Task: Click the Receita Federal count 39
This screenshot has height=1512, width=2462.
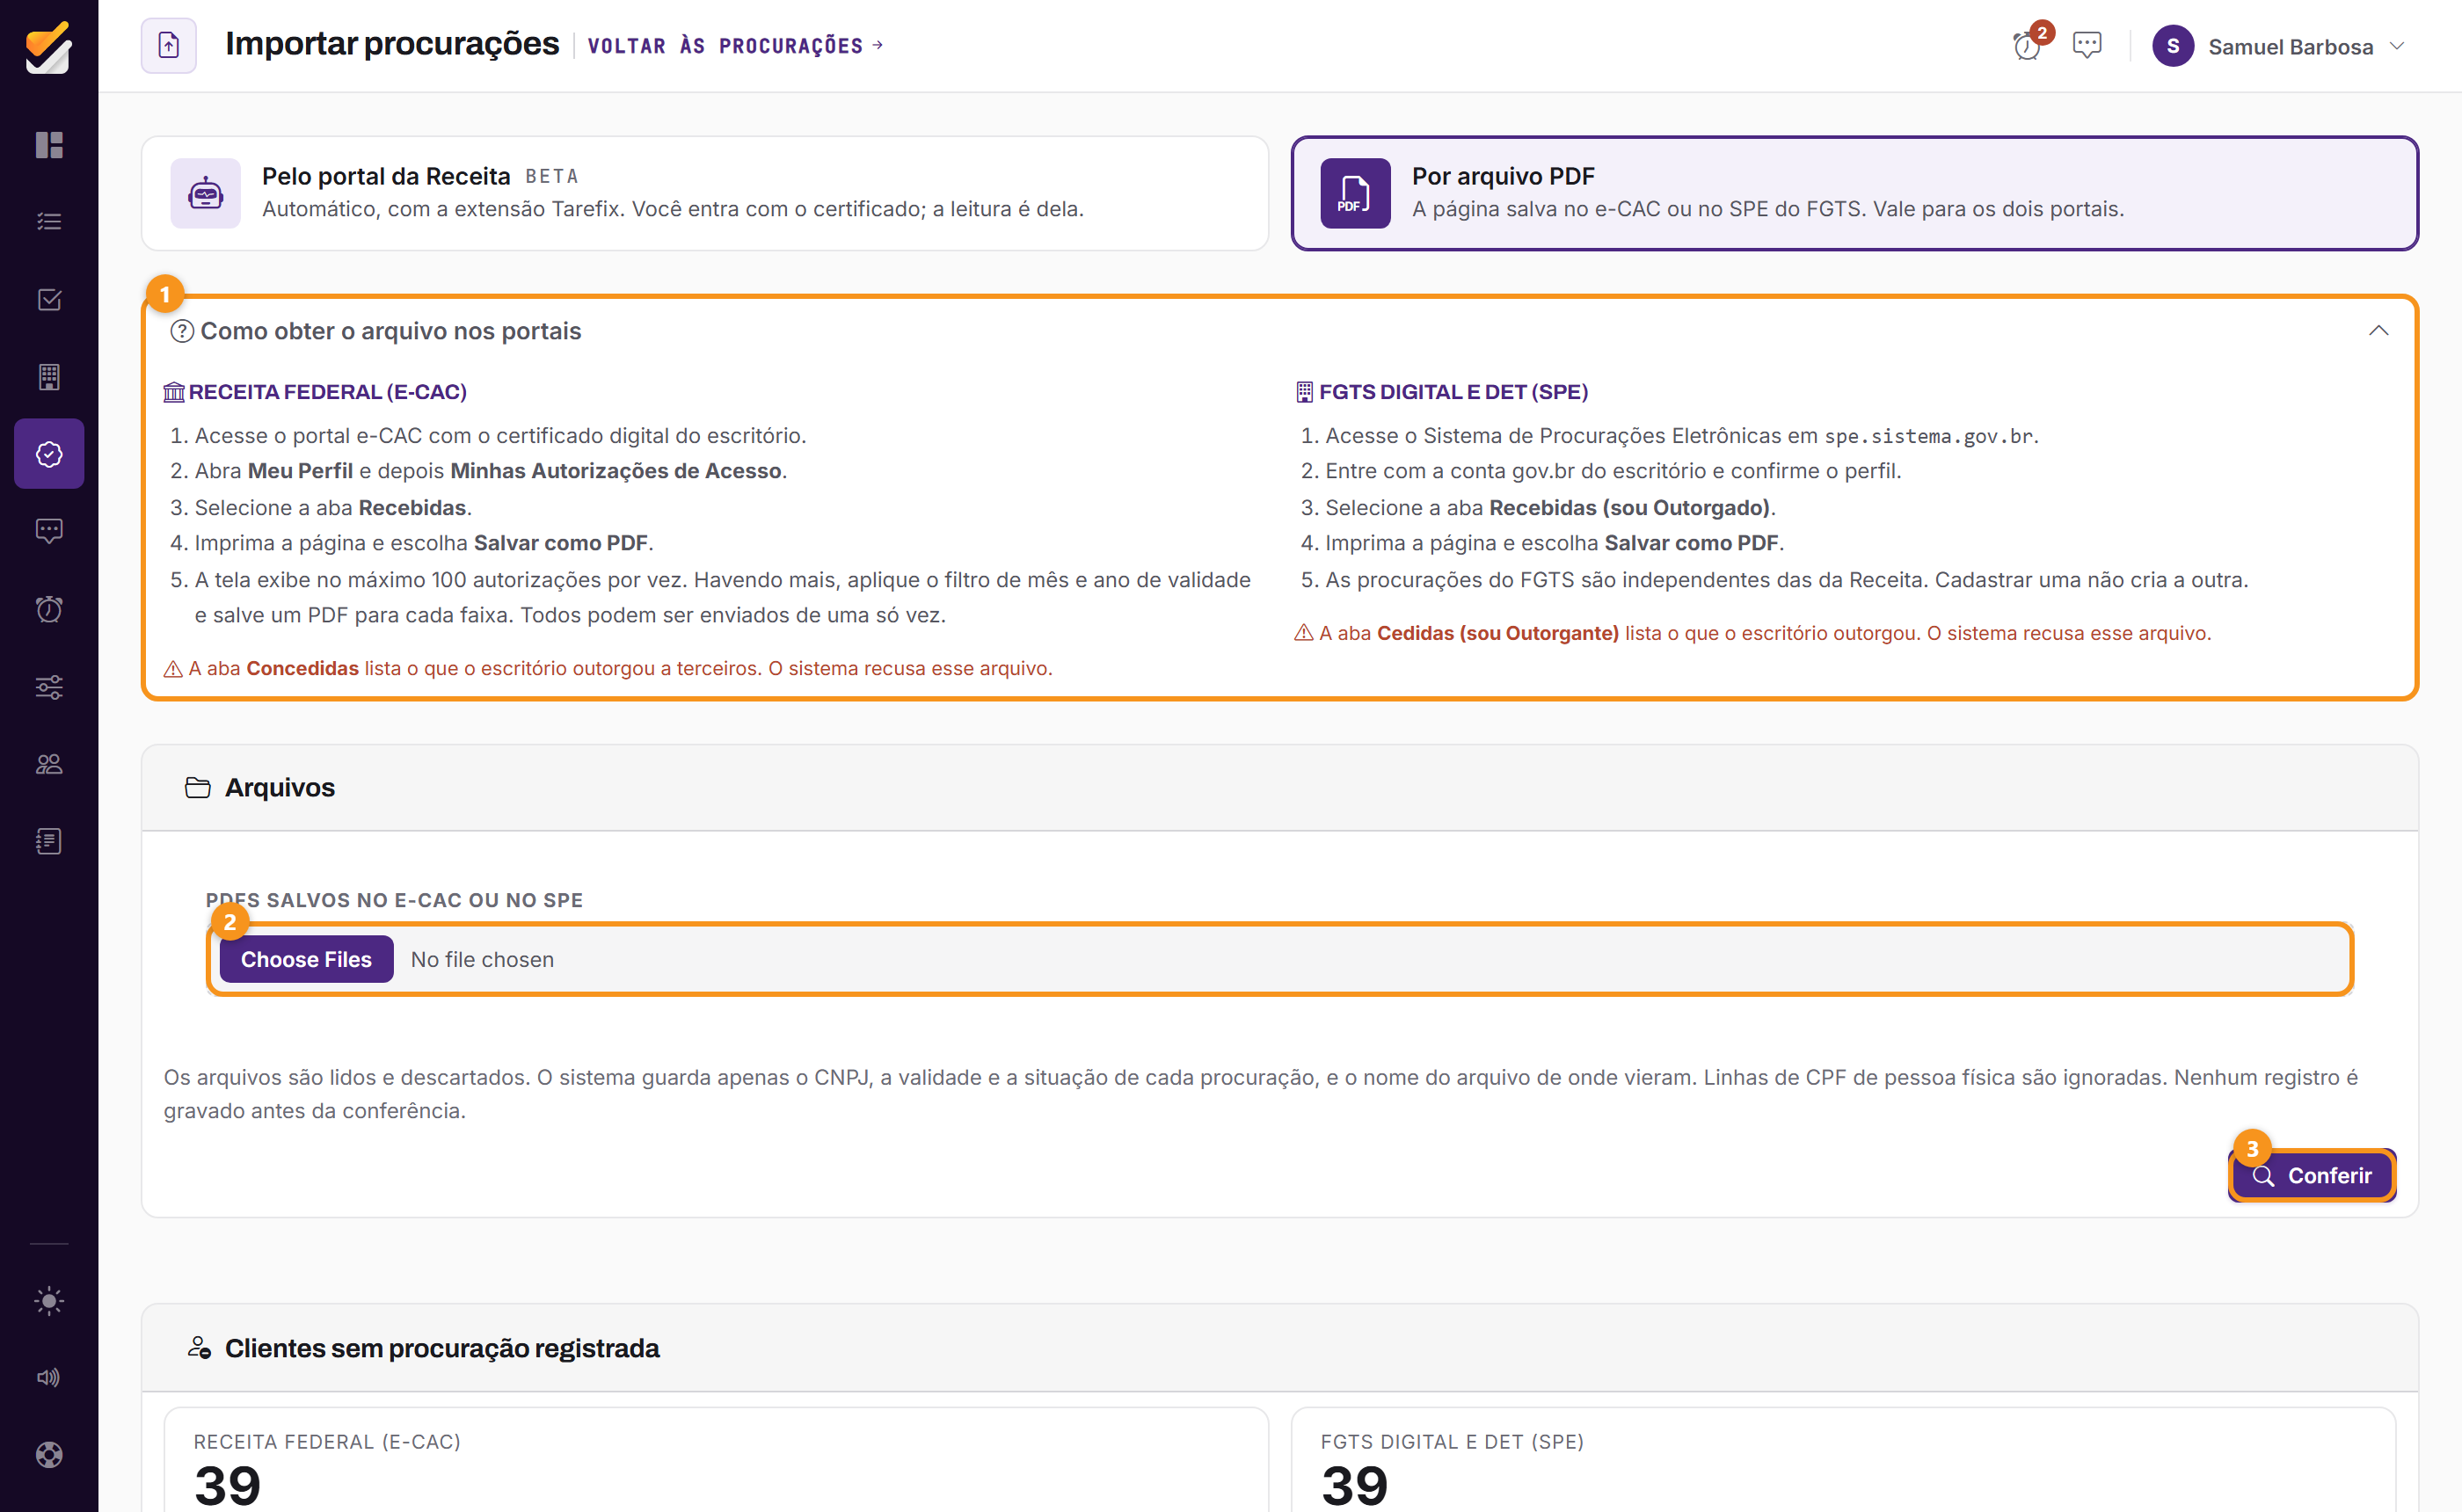Action: 227,1485
